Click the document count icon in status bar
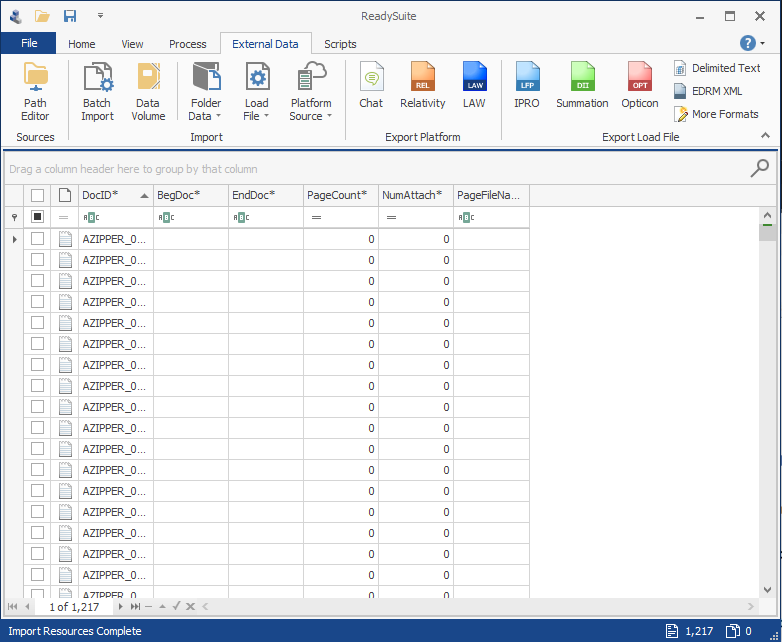This screenshot has height=642, width=782. click(x=672, y=631)
